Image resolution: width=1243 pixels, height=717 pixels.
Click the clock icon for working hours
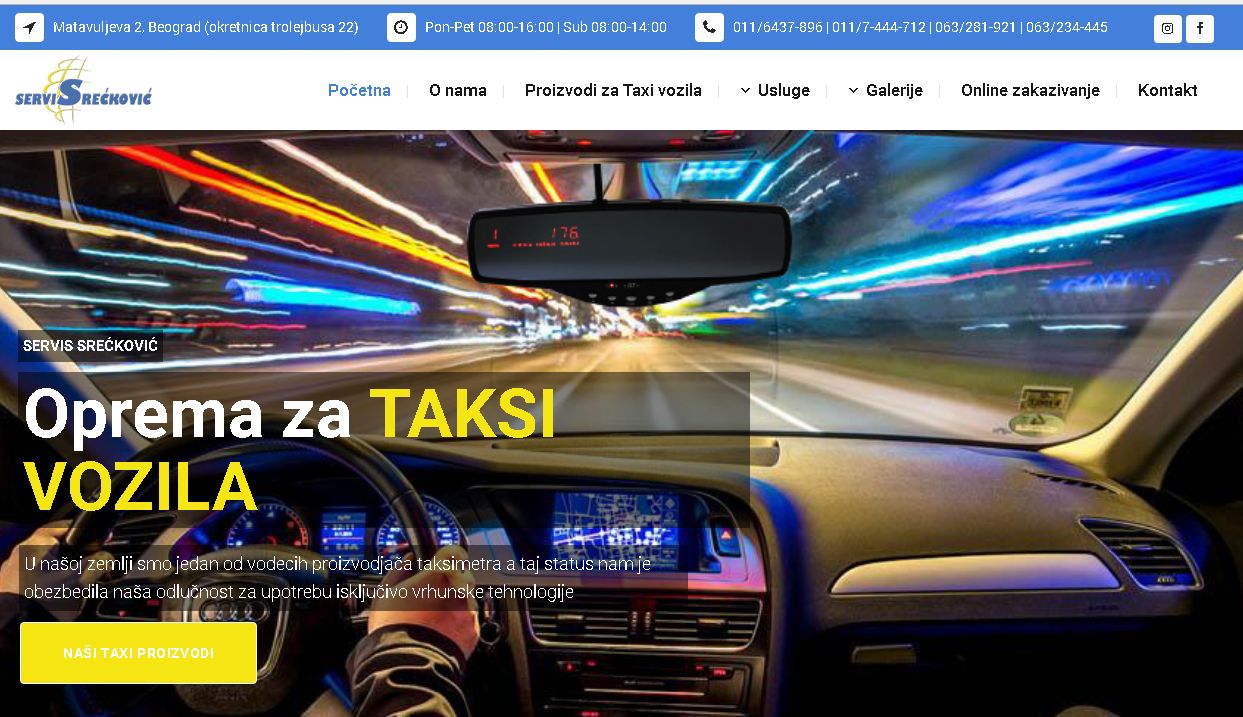pyautogui.click(x=401, y=28)
